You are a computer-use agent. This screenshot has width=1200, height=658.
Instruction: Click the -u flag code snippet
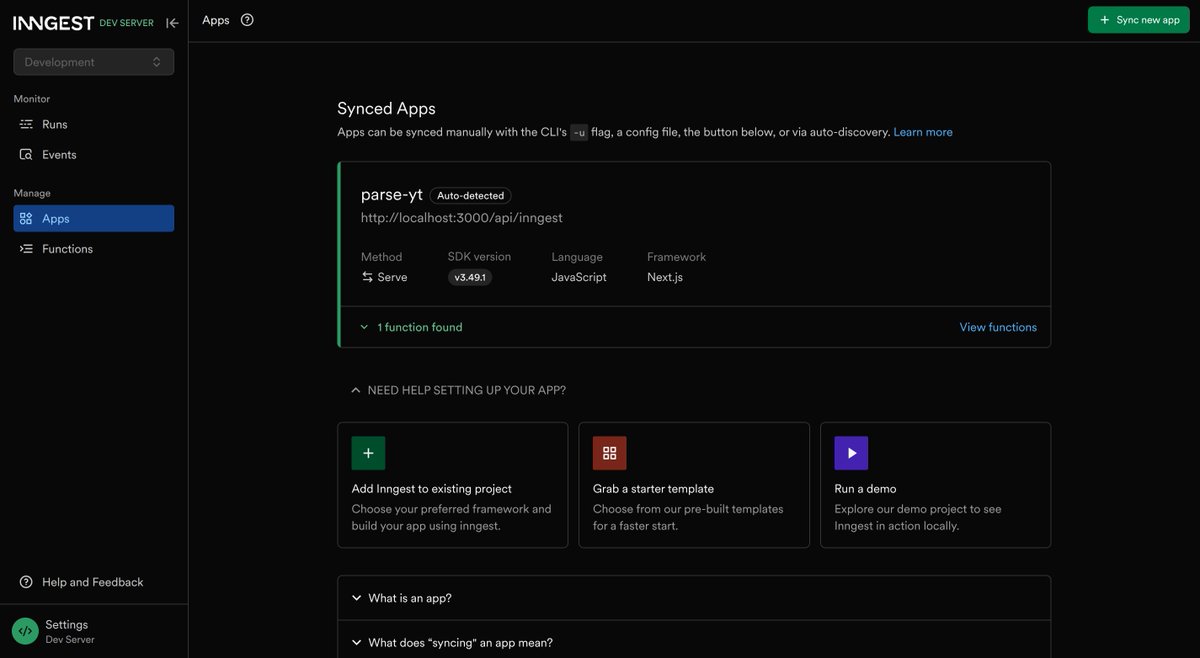click(x=580, y=132)
